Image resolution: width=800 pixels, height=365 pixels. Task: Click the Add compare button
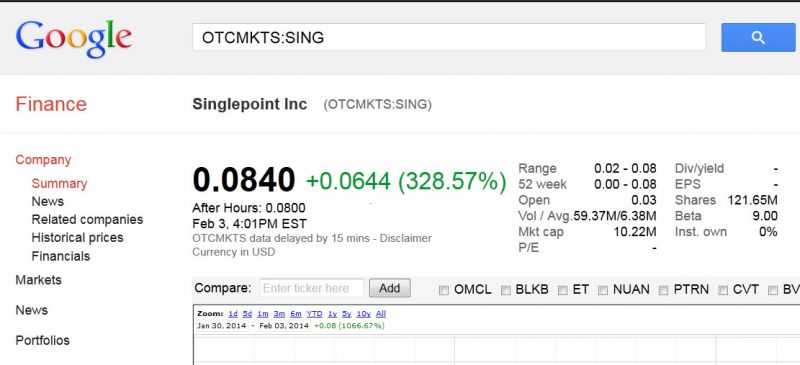coord(389,288)
